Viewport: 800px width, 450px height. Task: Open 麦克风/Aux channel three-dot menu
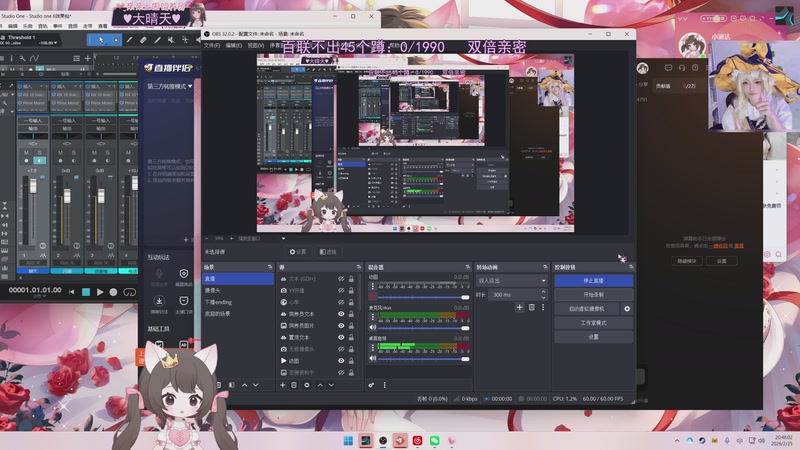coord(372,317)
